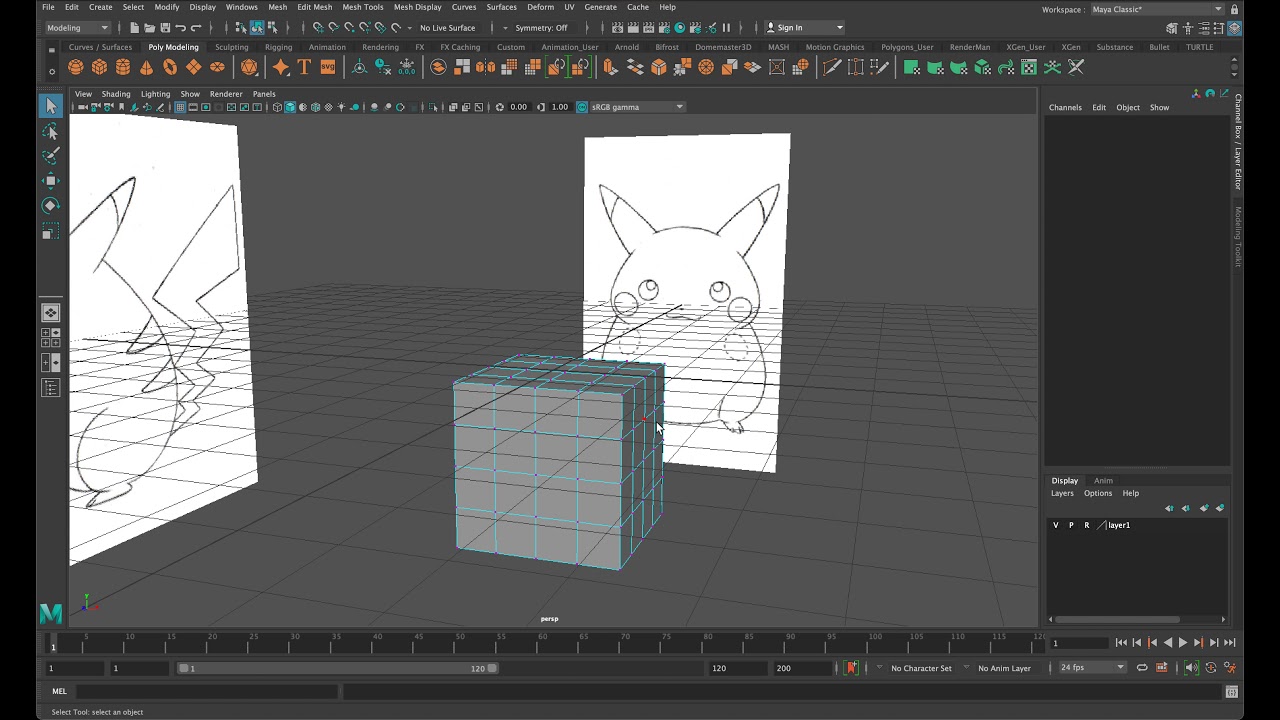The width and height of the screenshot is (1280, 720).
Task: Click the Platonic solid shelf icon
Action: click(249, 67)
